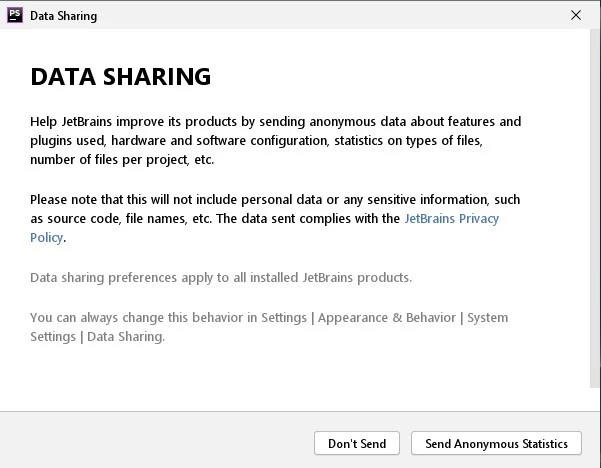
Task: Click the Don't Send button
Action: pyautogui.click(x=357, y=443)
